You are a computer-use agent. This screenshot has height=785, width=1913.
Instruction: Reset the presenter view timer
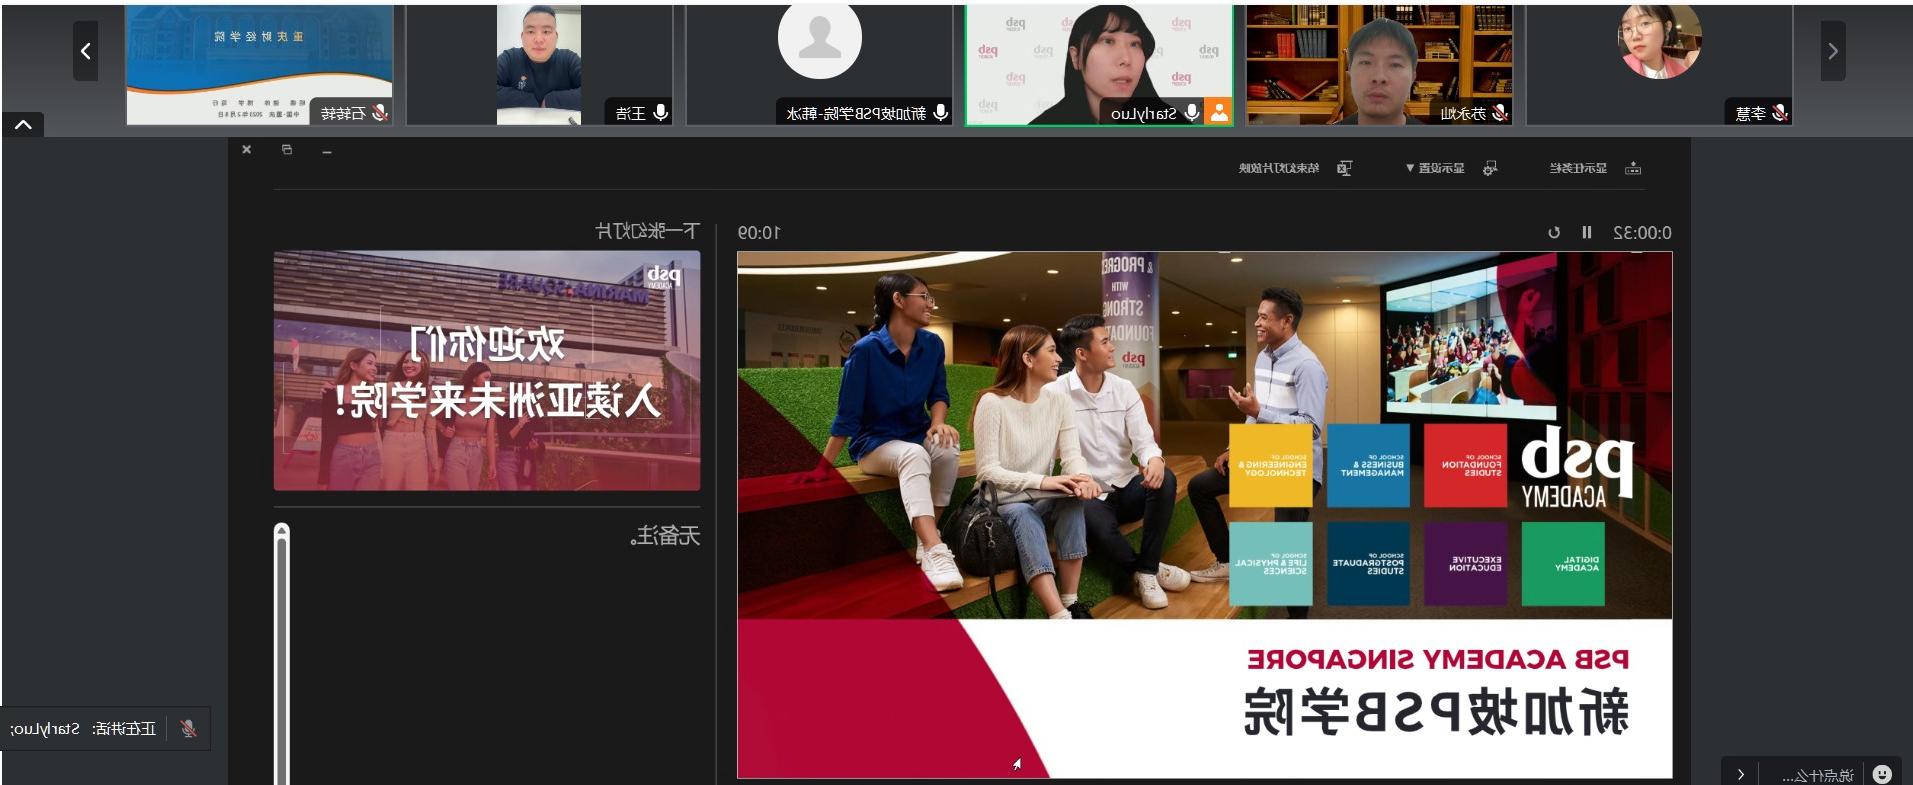coord(1554,232)
